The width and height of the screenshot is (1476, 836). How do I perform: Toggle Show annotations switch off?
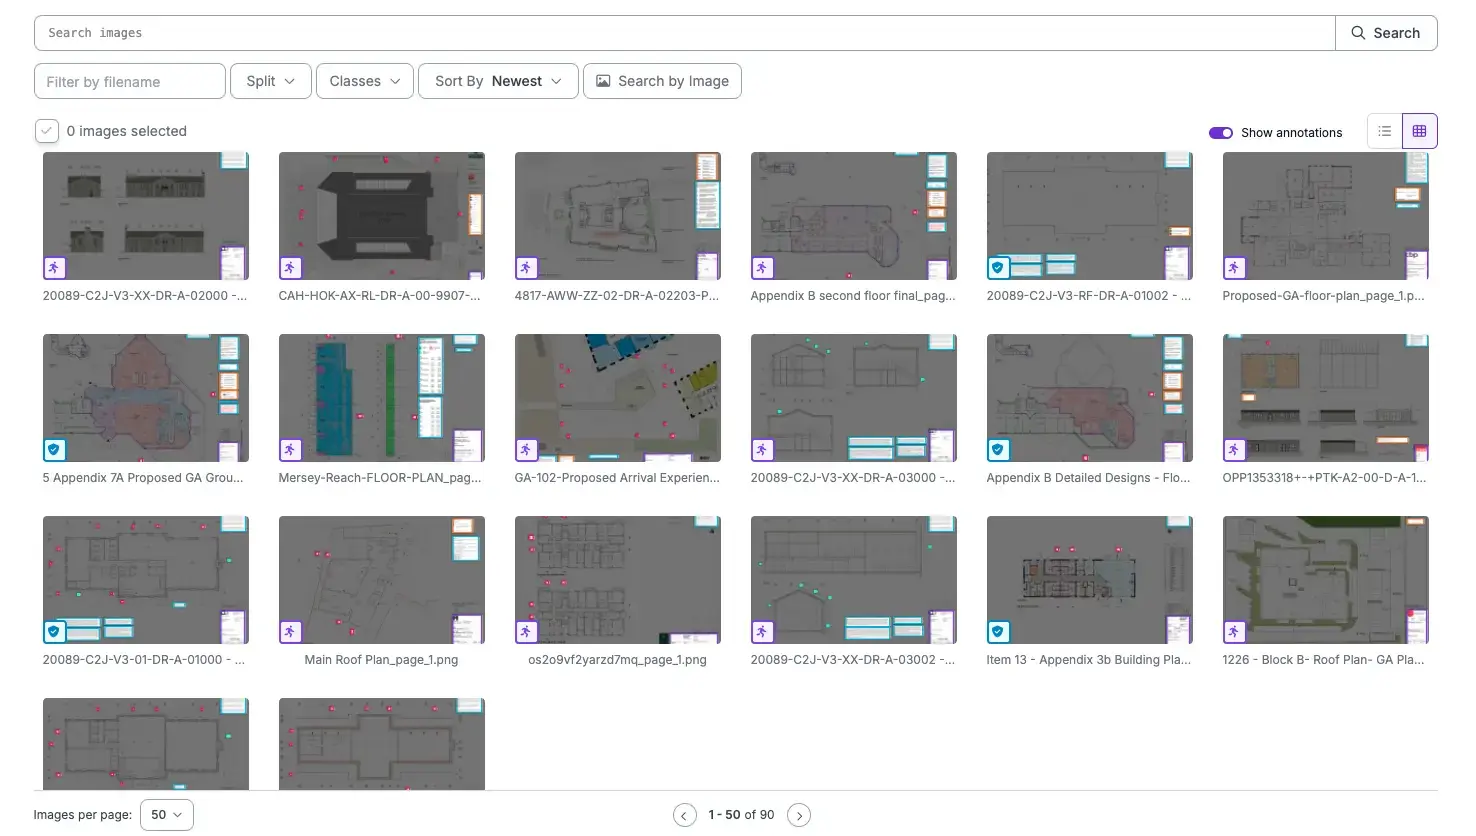[x=1221, y=132]
